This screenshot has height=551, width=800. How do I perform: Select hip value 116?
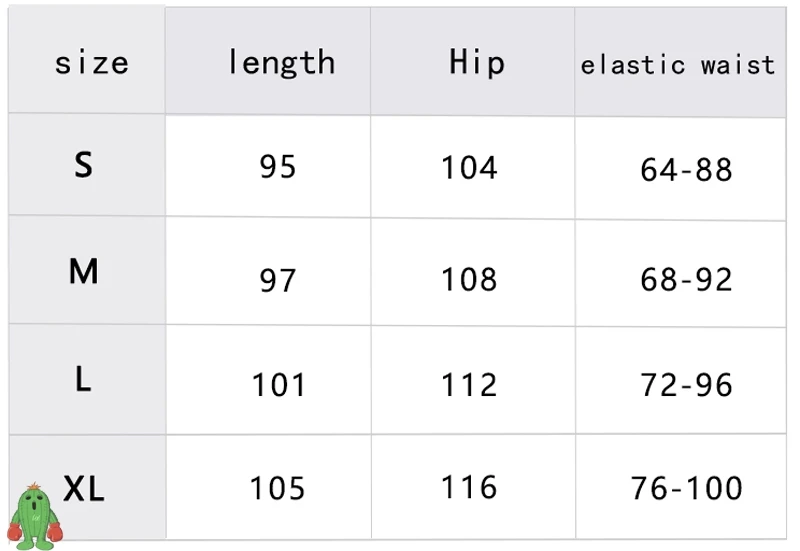469,488
